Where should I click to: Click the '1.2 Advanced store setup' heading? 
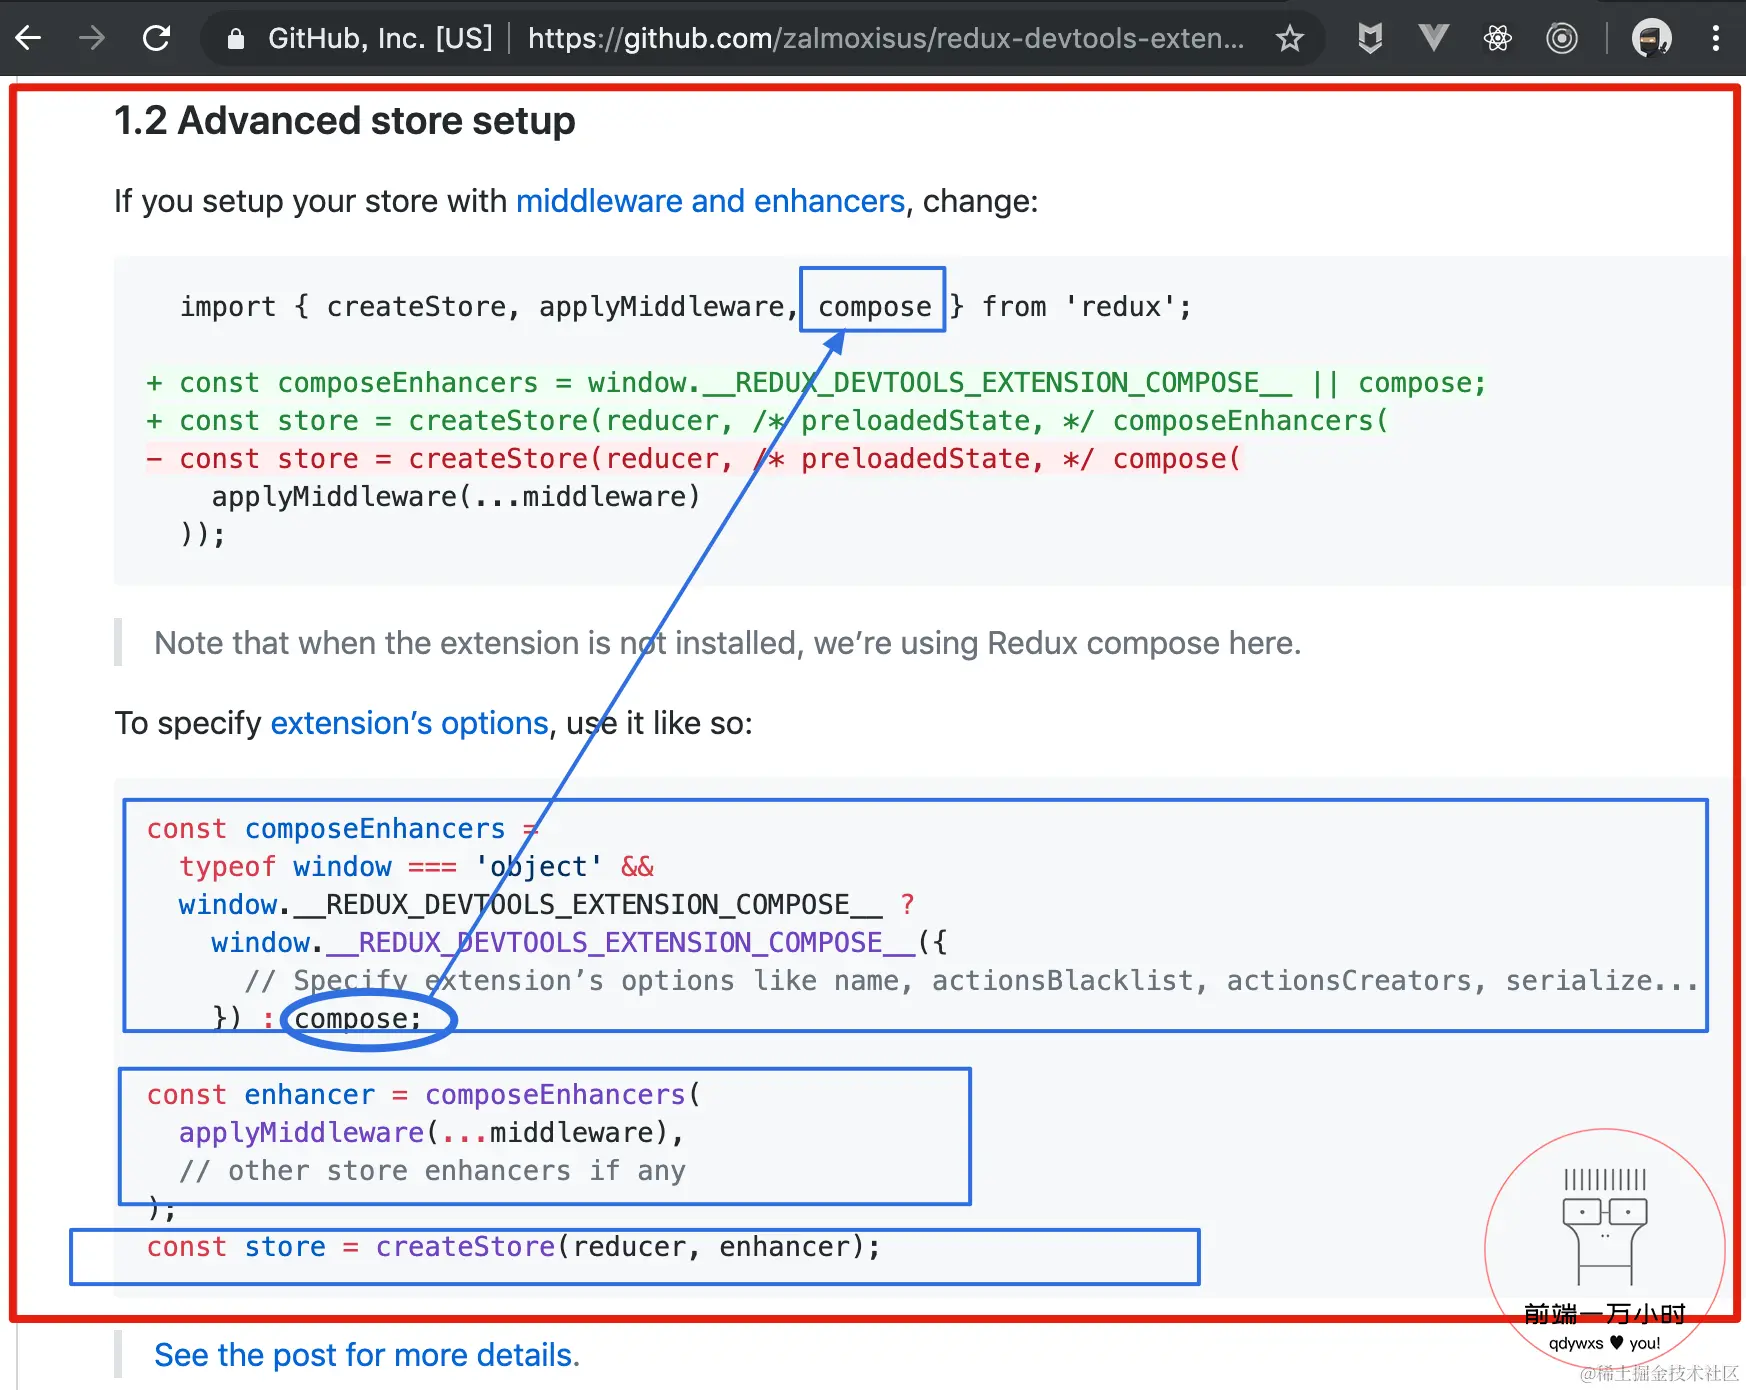[x=345, y=121]
